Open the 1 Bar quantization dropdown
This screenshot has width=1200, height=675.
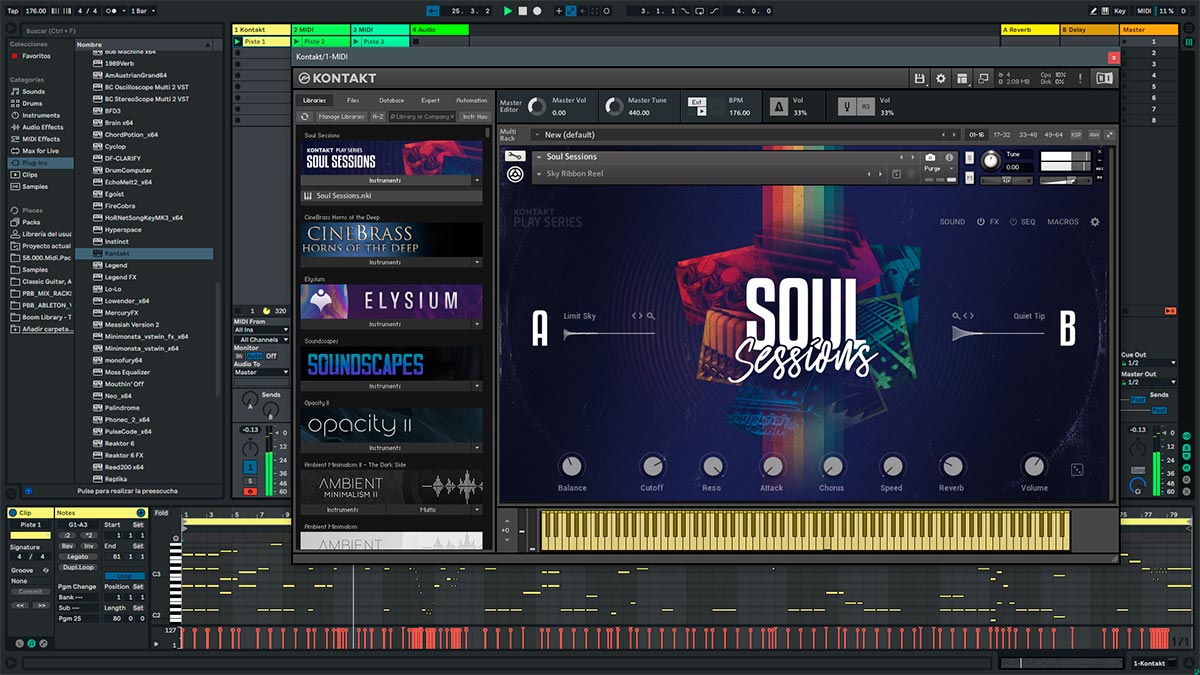[x=144, y=11]
